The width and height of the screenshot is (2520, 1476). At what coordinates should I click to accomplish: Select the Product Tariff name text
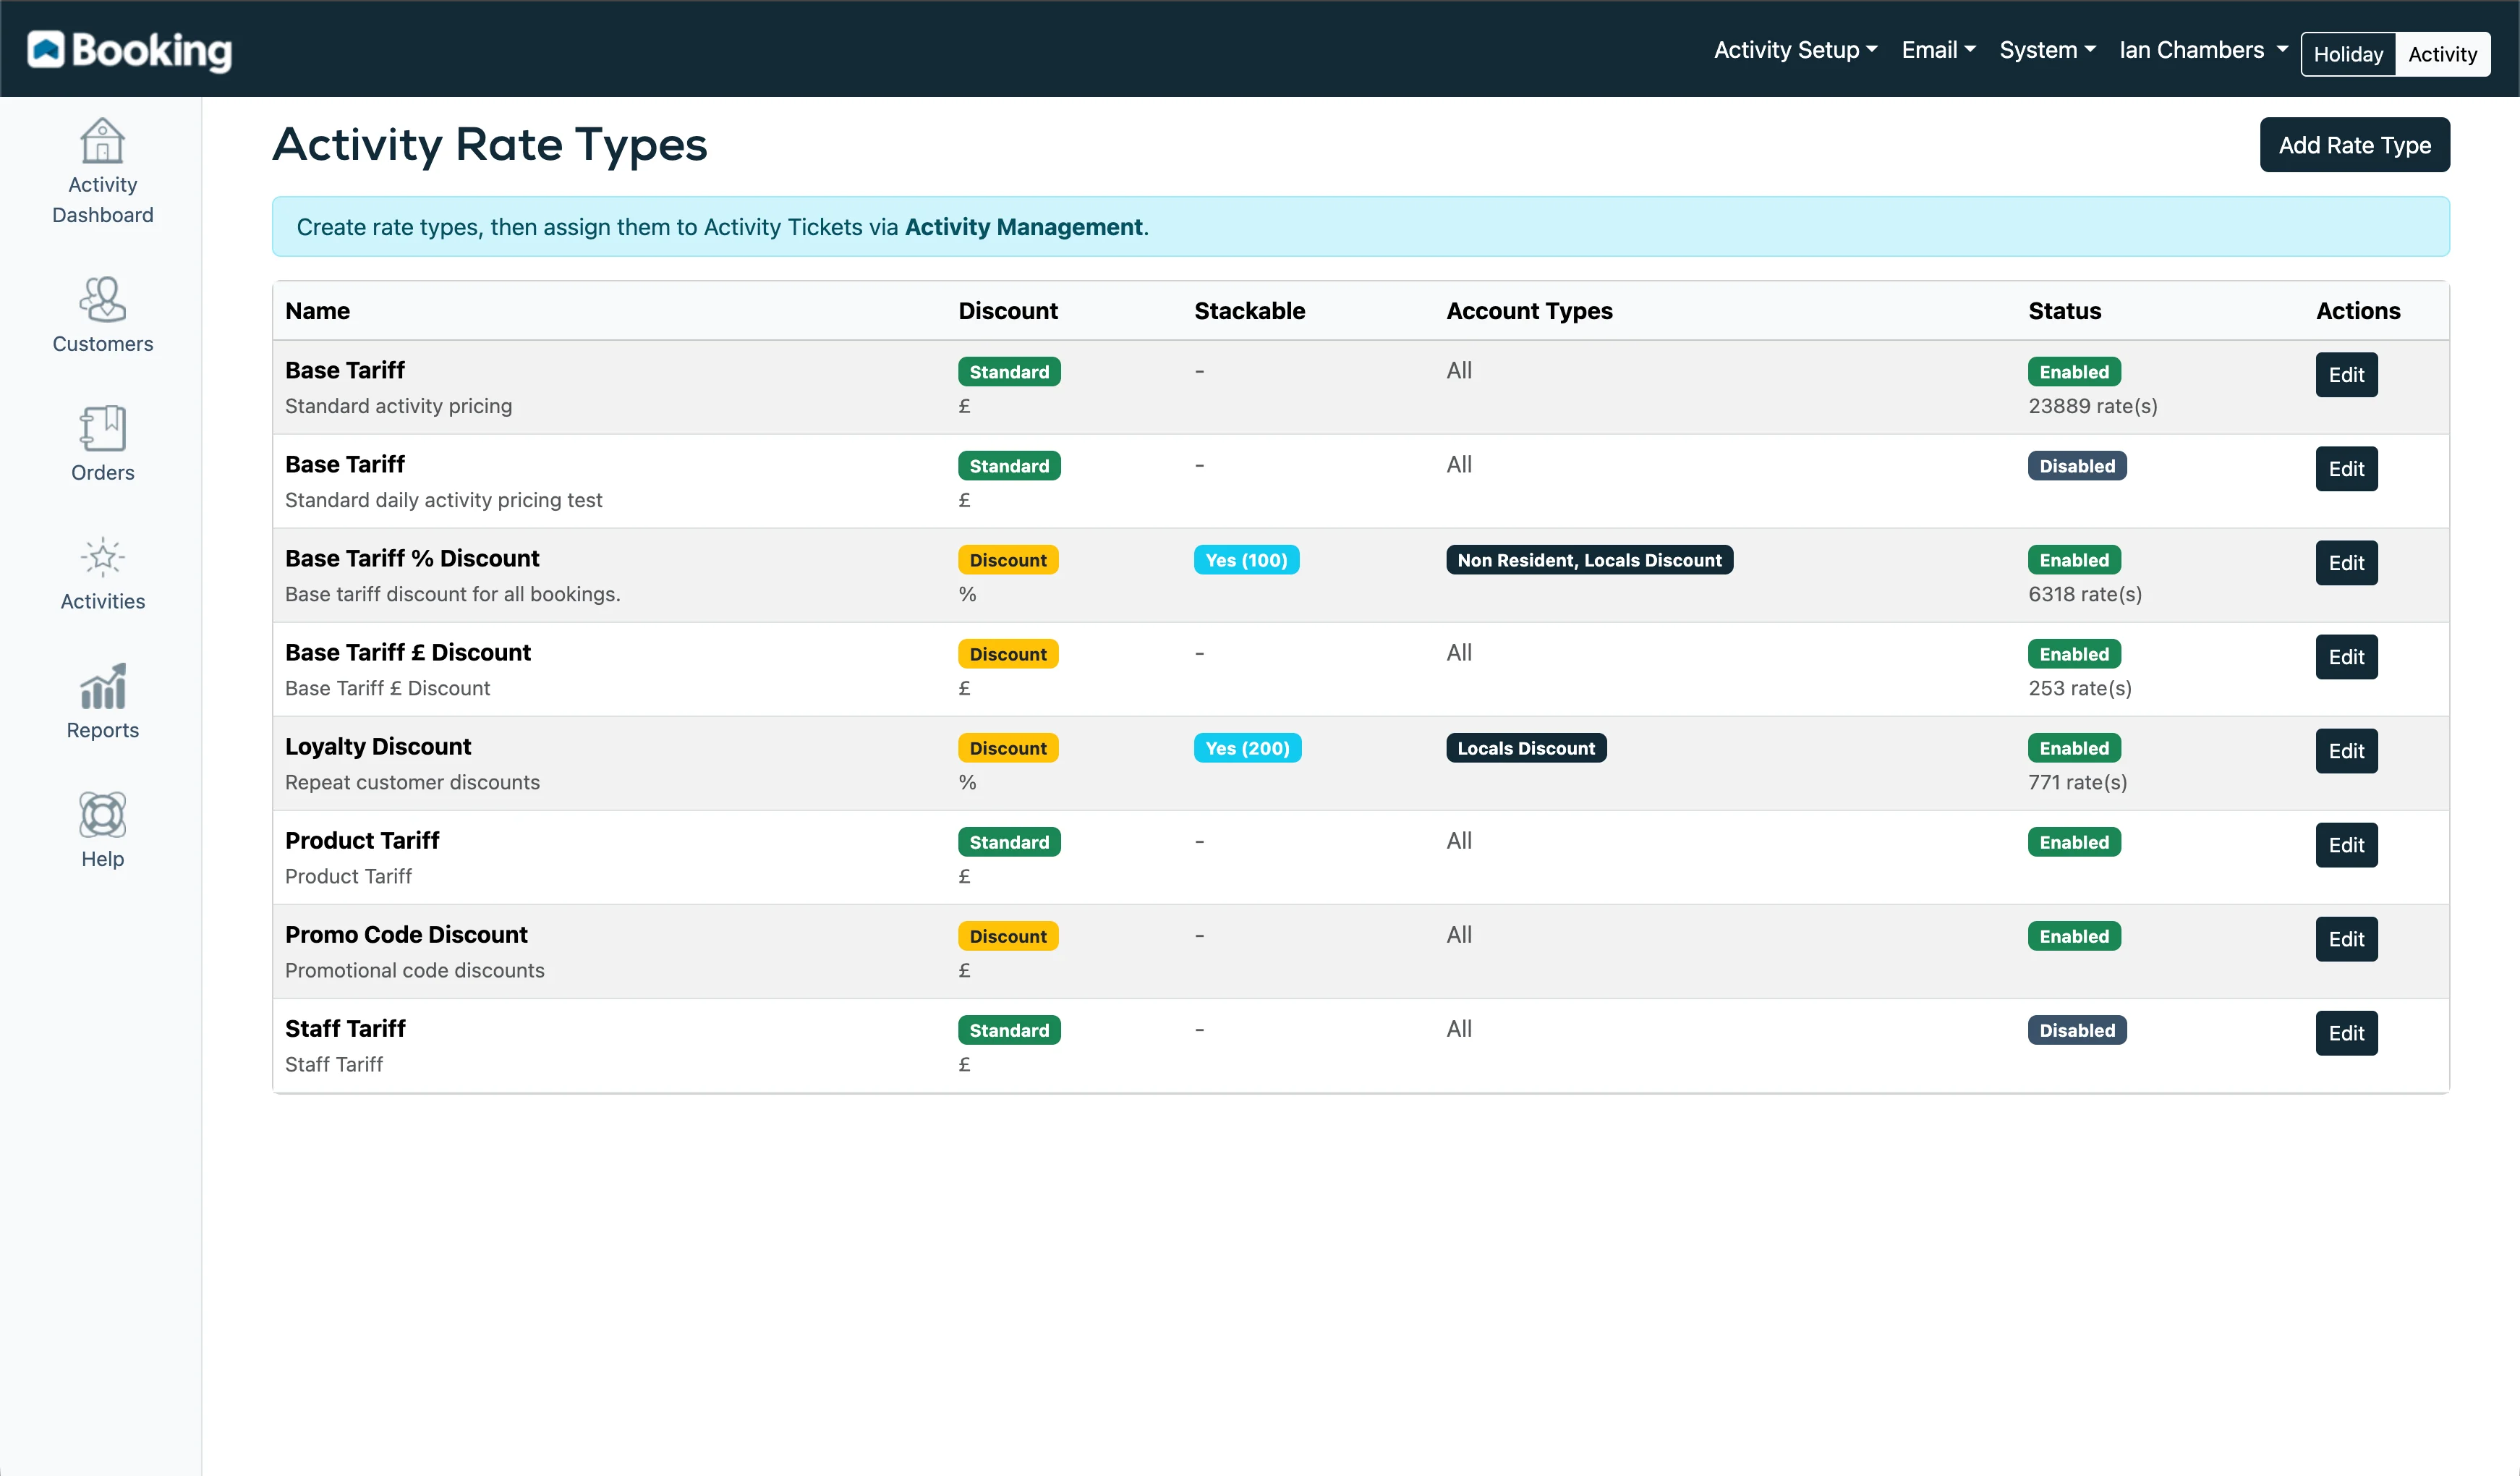pyautogui.click(x=362, y=840)
